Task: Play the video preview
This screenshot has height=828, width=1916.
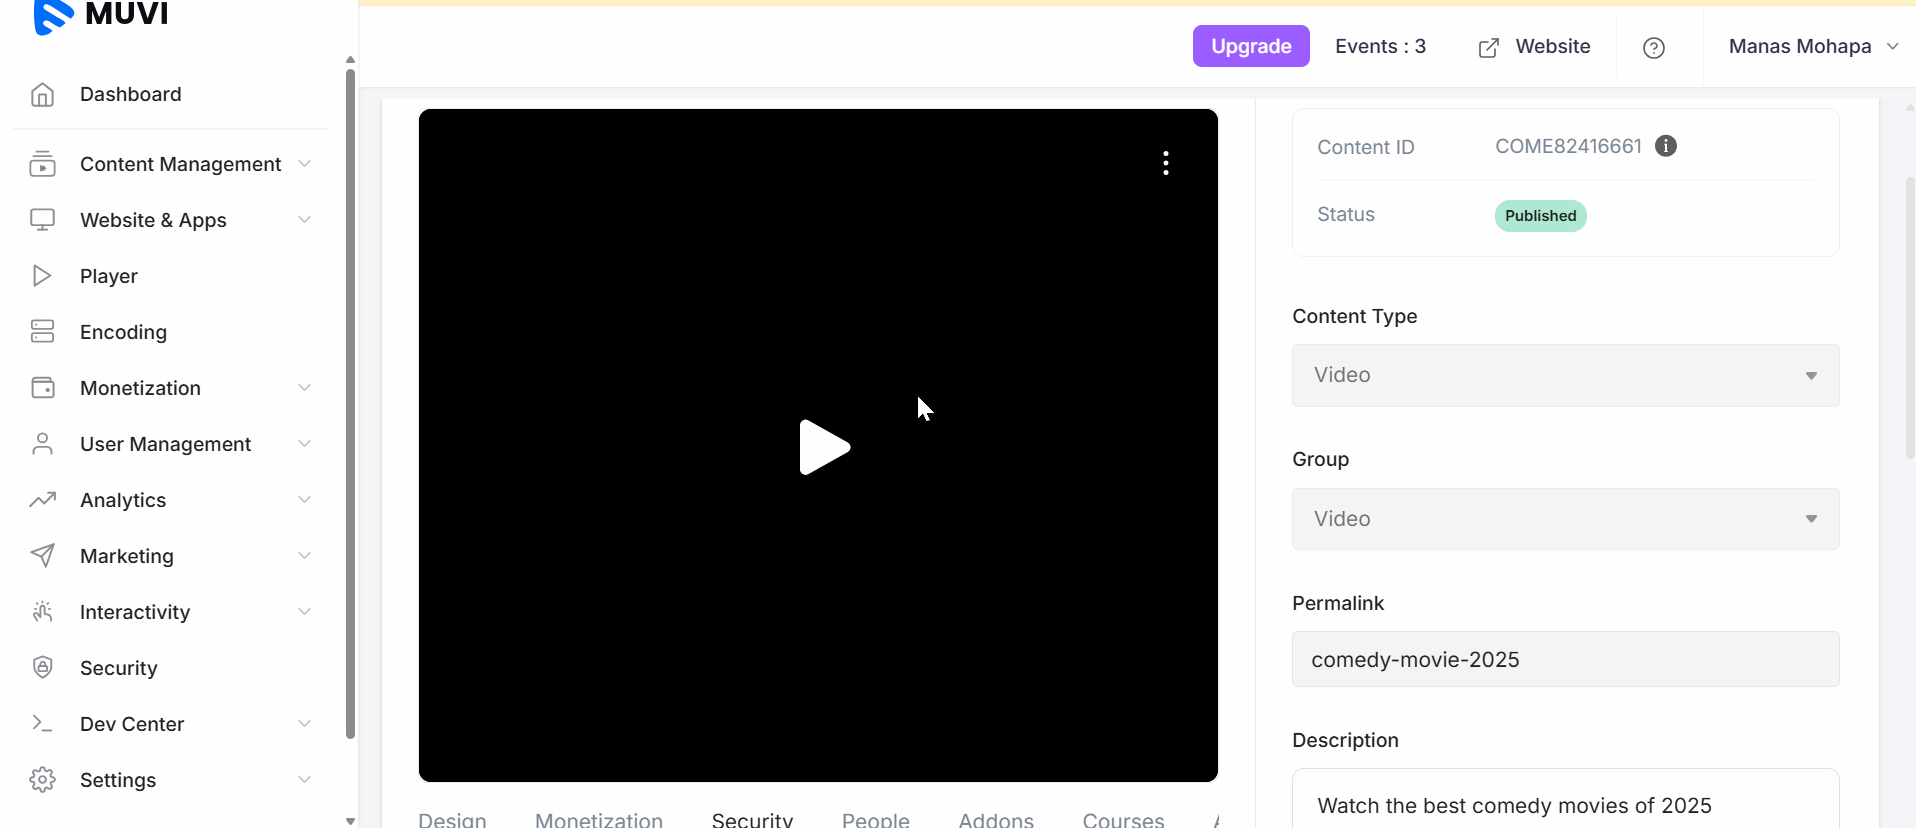Action: (824, 447)
